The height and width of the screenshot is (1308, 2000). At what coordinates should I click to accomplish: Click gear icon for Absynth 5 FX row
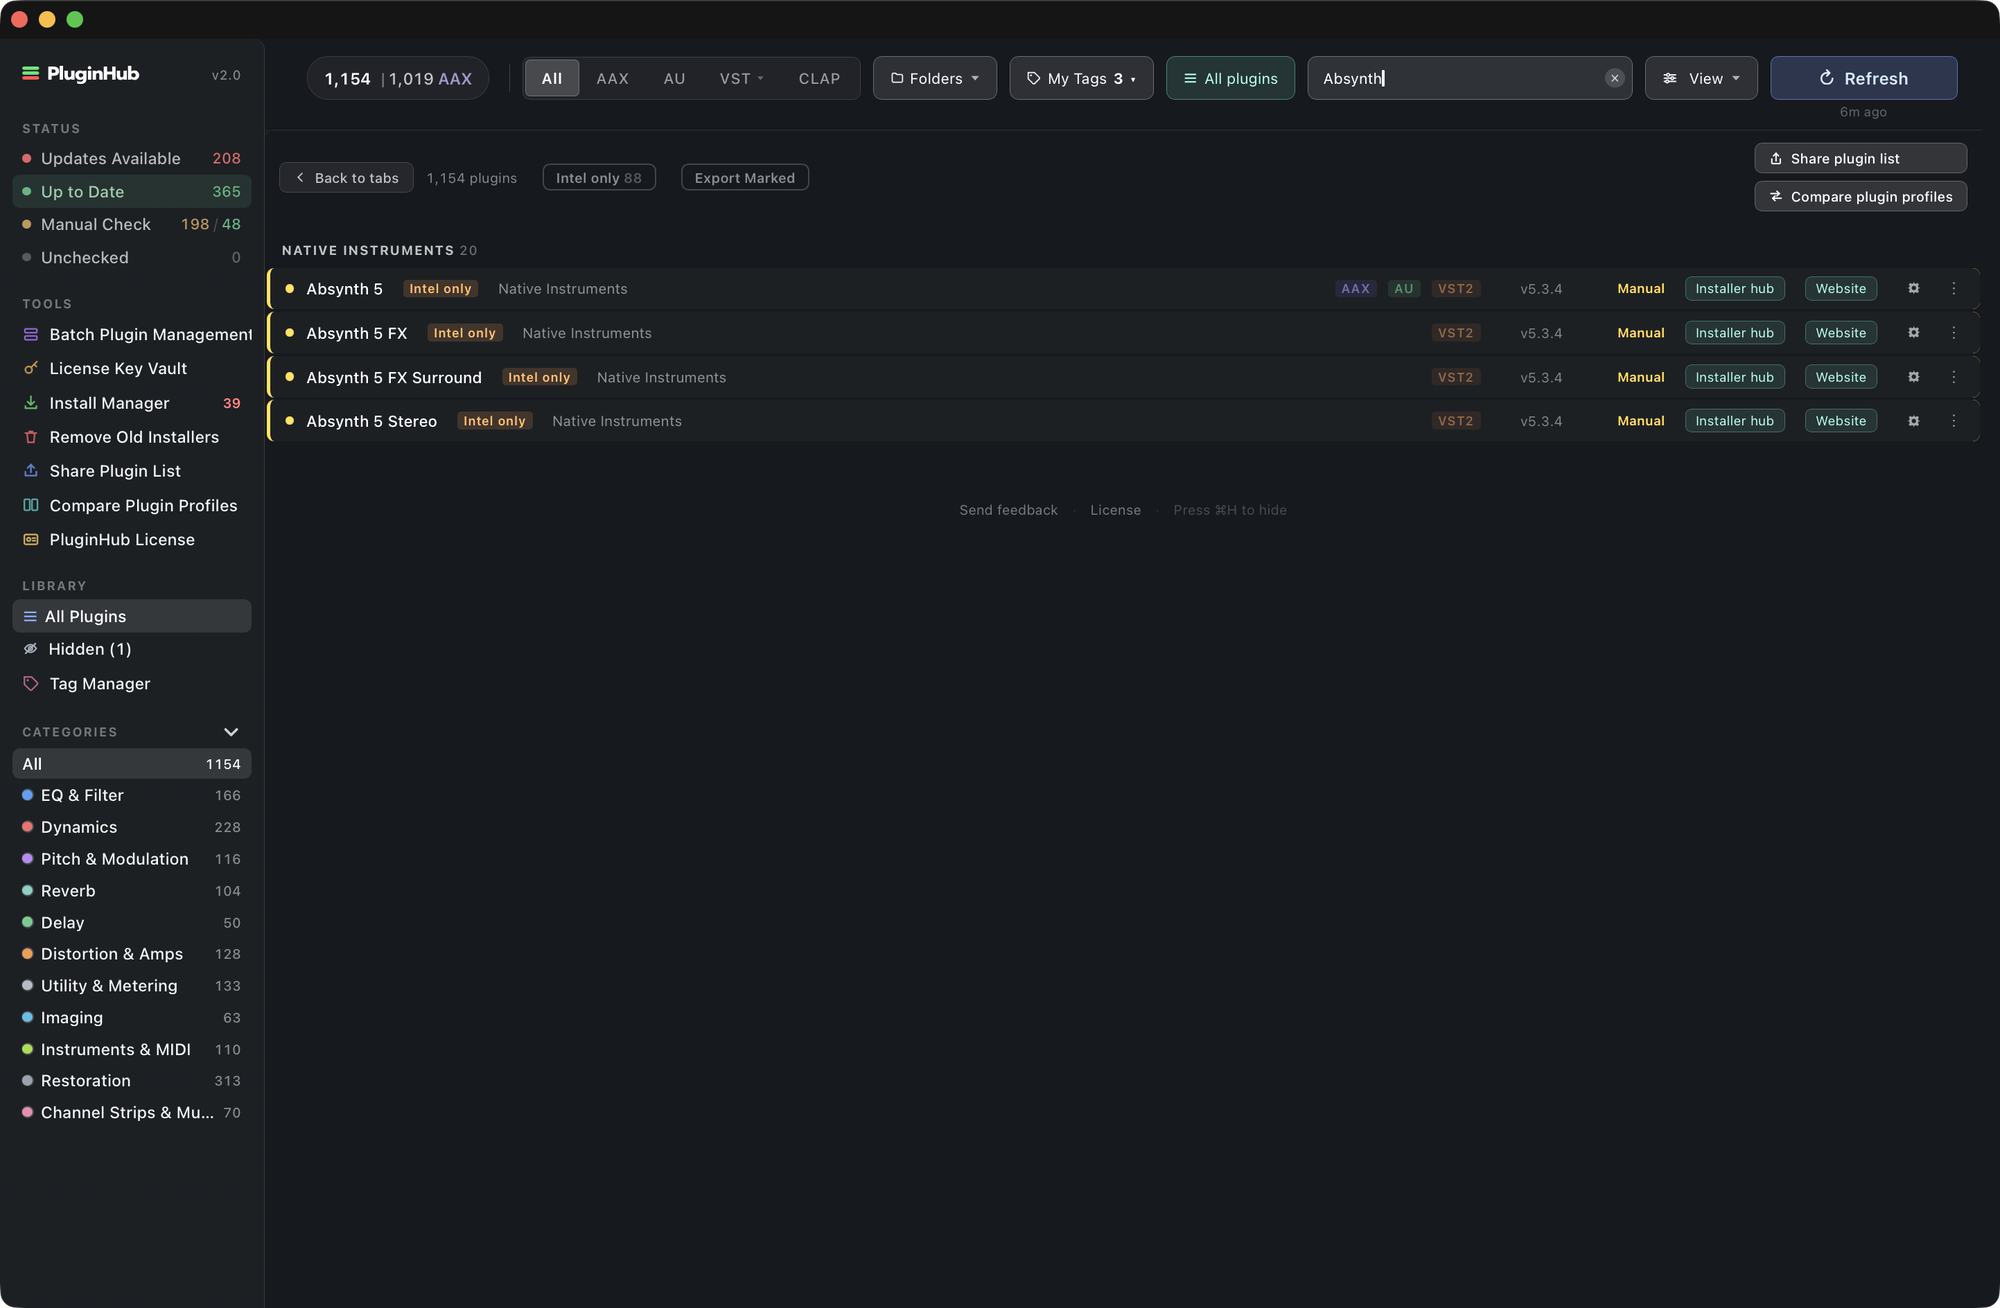coord(1913,332)
